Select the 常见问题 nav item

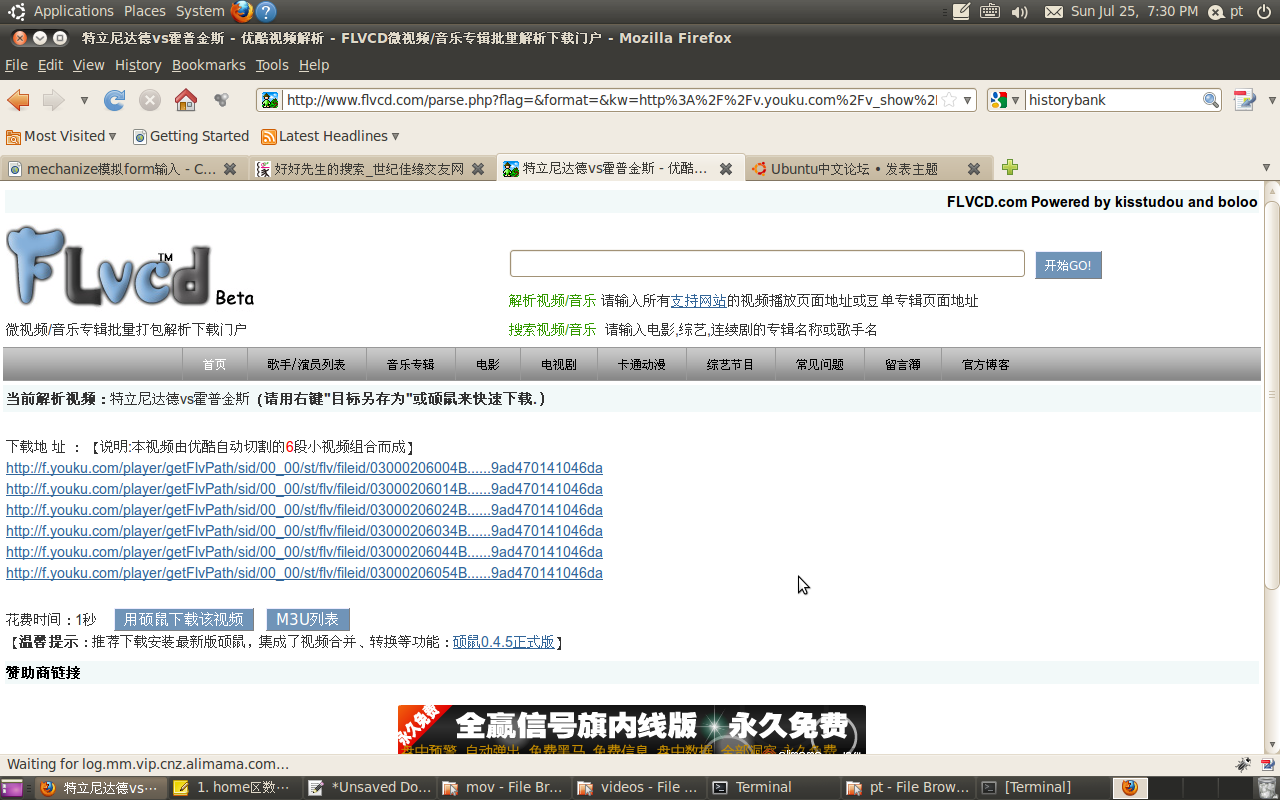tap(820, 364)
